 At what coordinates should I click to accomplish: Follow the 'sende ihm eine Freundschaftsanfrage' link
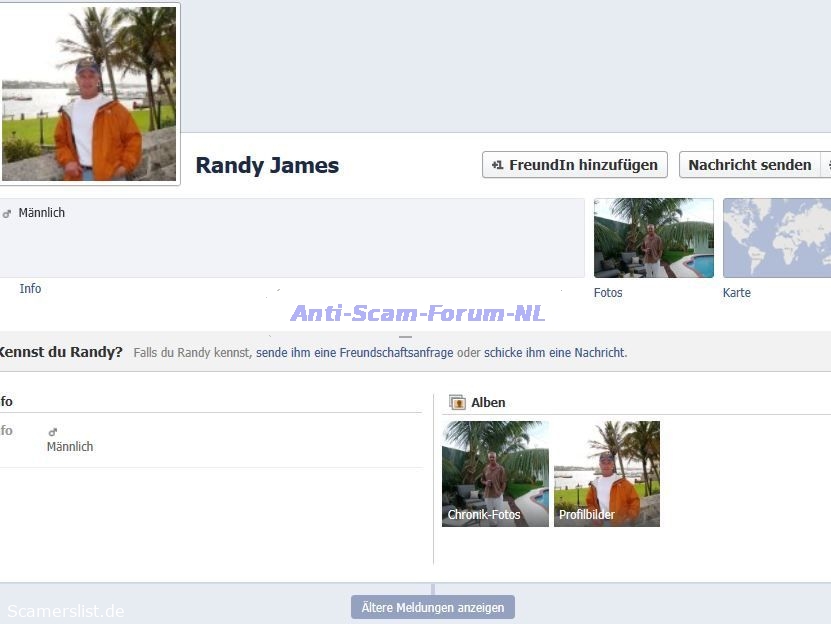pyautogui.click(x=354, y=353)
